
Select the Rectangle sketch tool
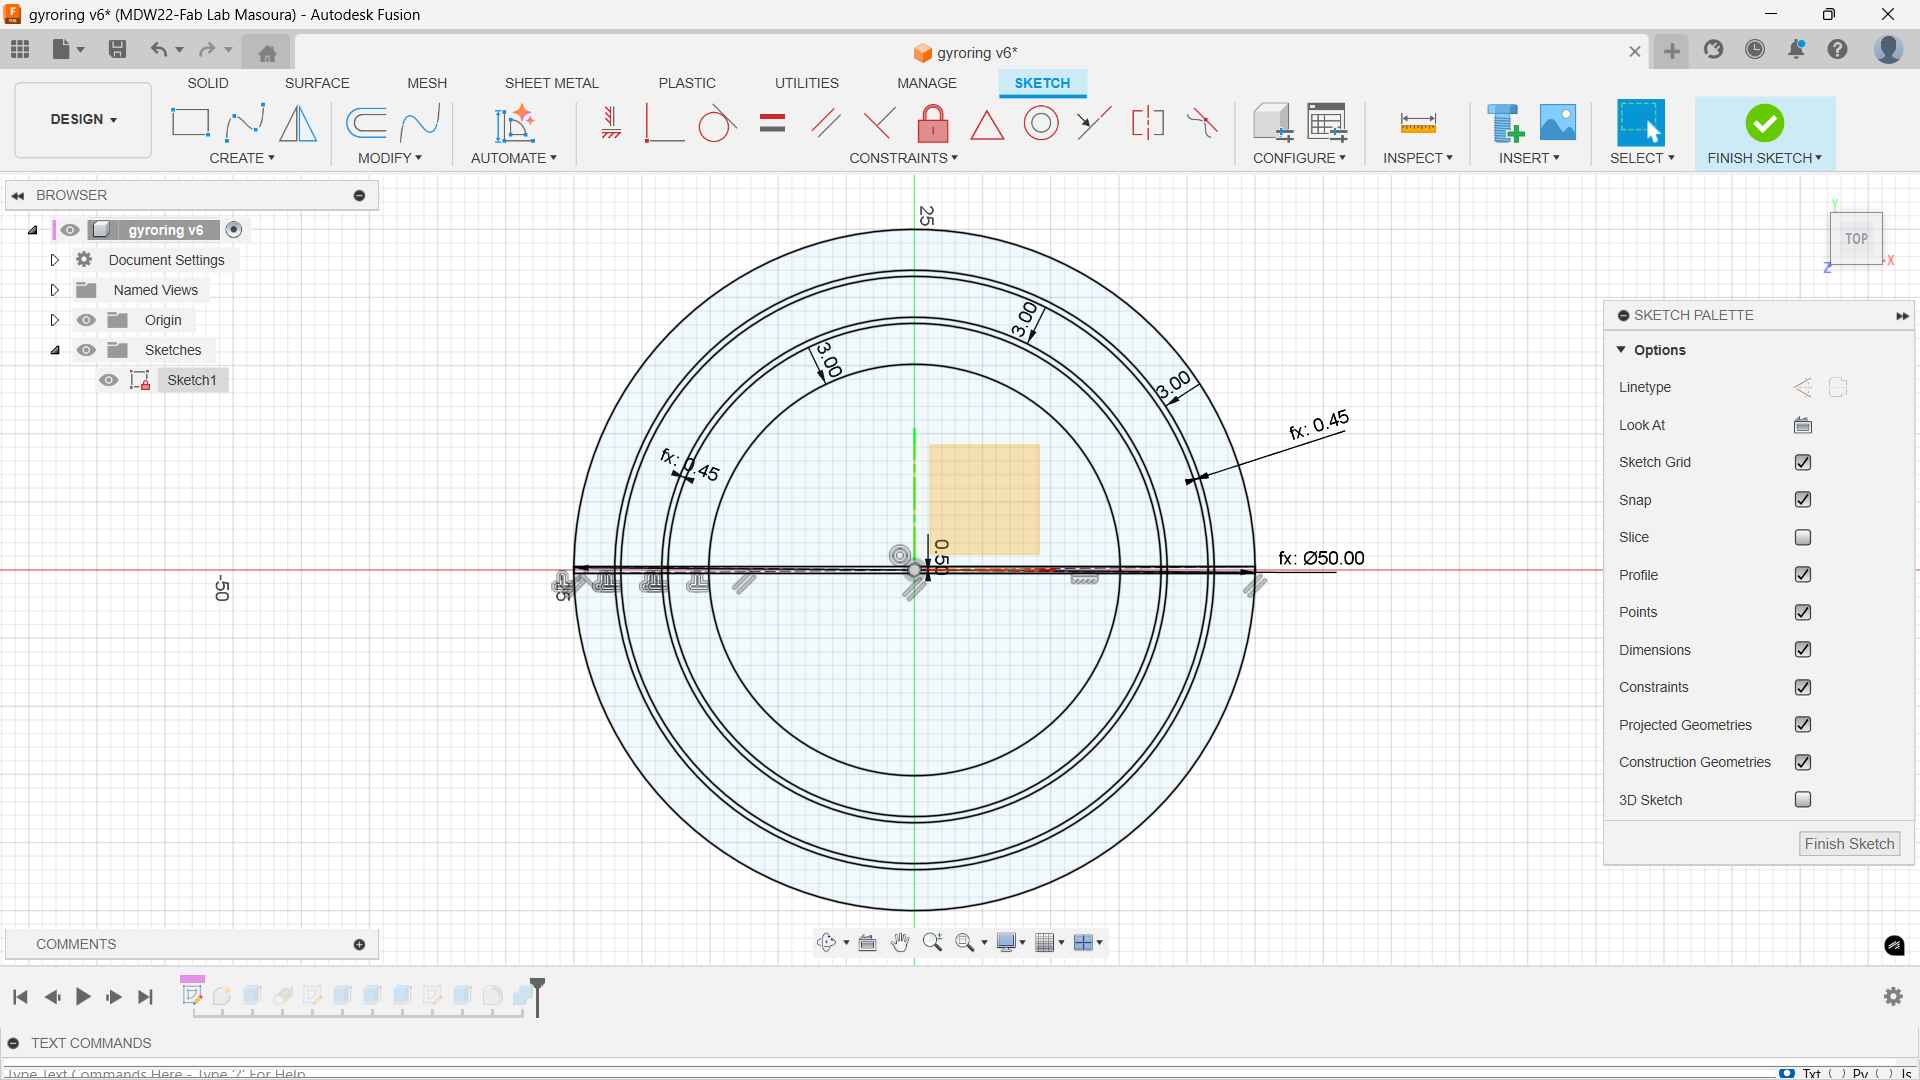pos(190,123)
